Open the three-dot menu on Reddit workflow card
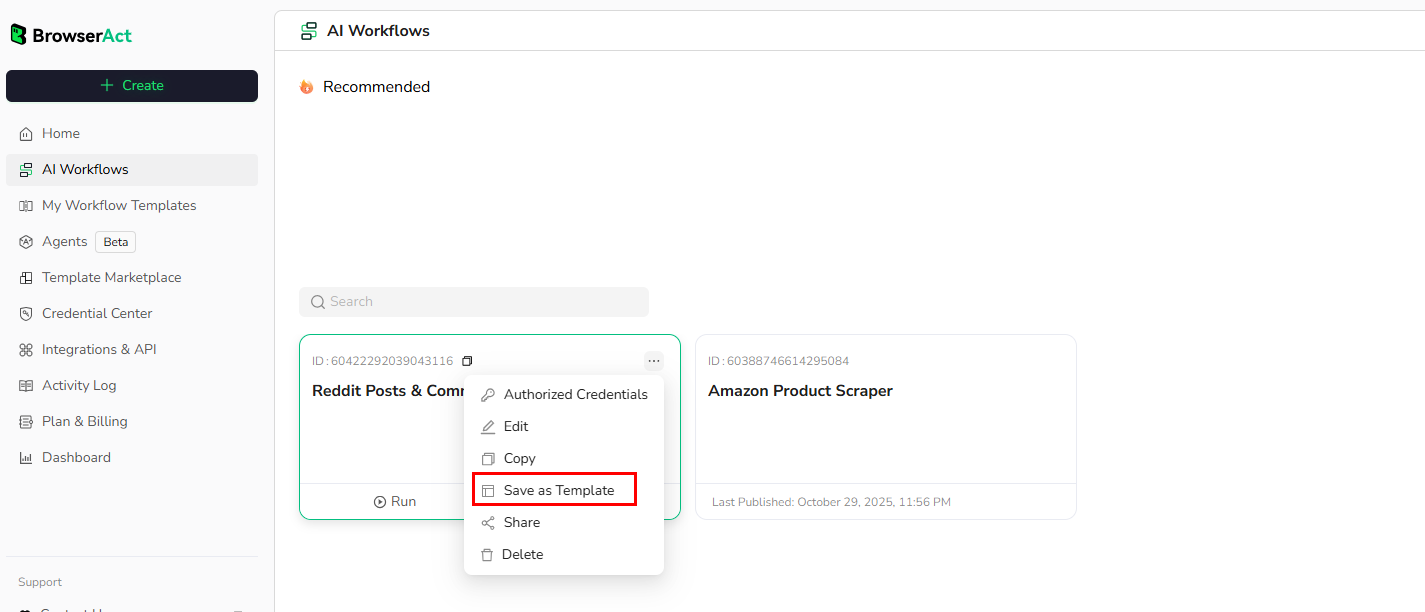1425x612 pixels. click(x=654, y=361)
